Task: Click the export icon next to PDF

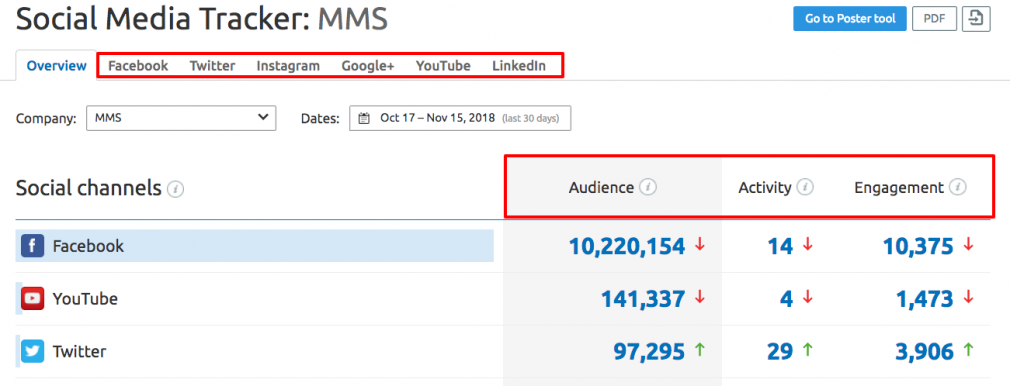Action: [976, 19]
